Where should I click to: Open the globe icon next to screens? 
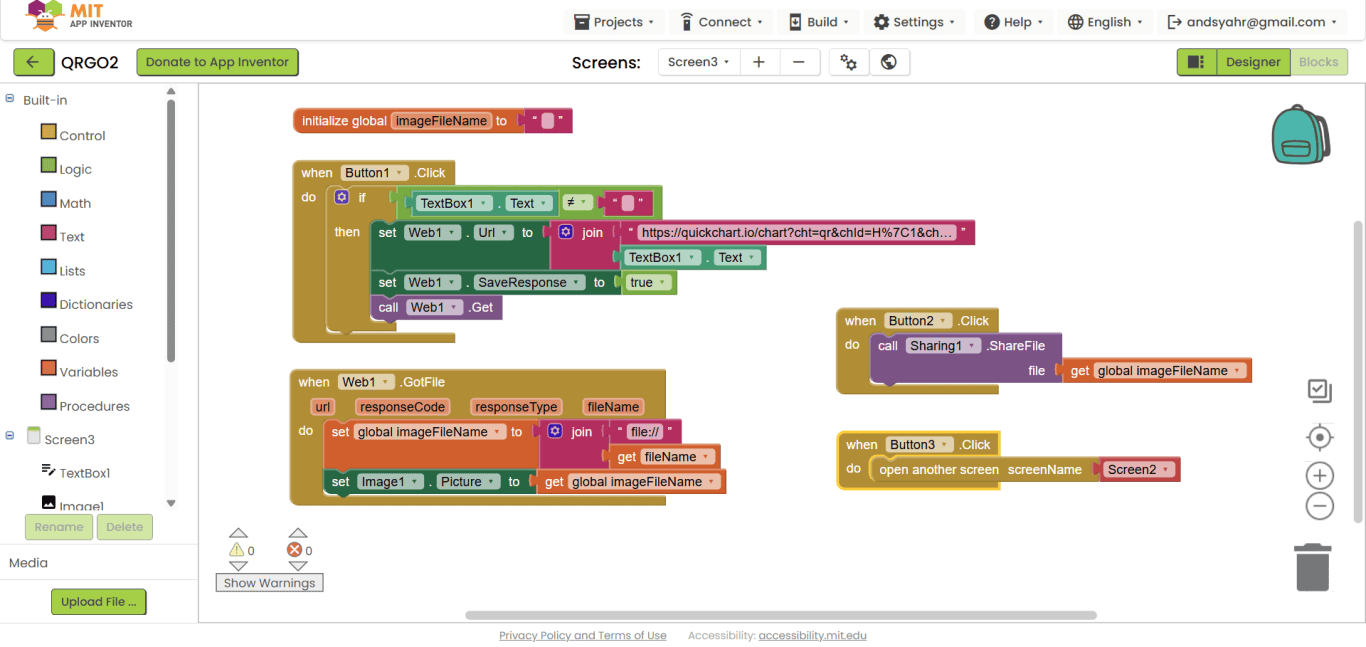pyautogui.click(x=889, y=62)
